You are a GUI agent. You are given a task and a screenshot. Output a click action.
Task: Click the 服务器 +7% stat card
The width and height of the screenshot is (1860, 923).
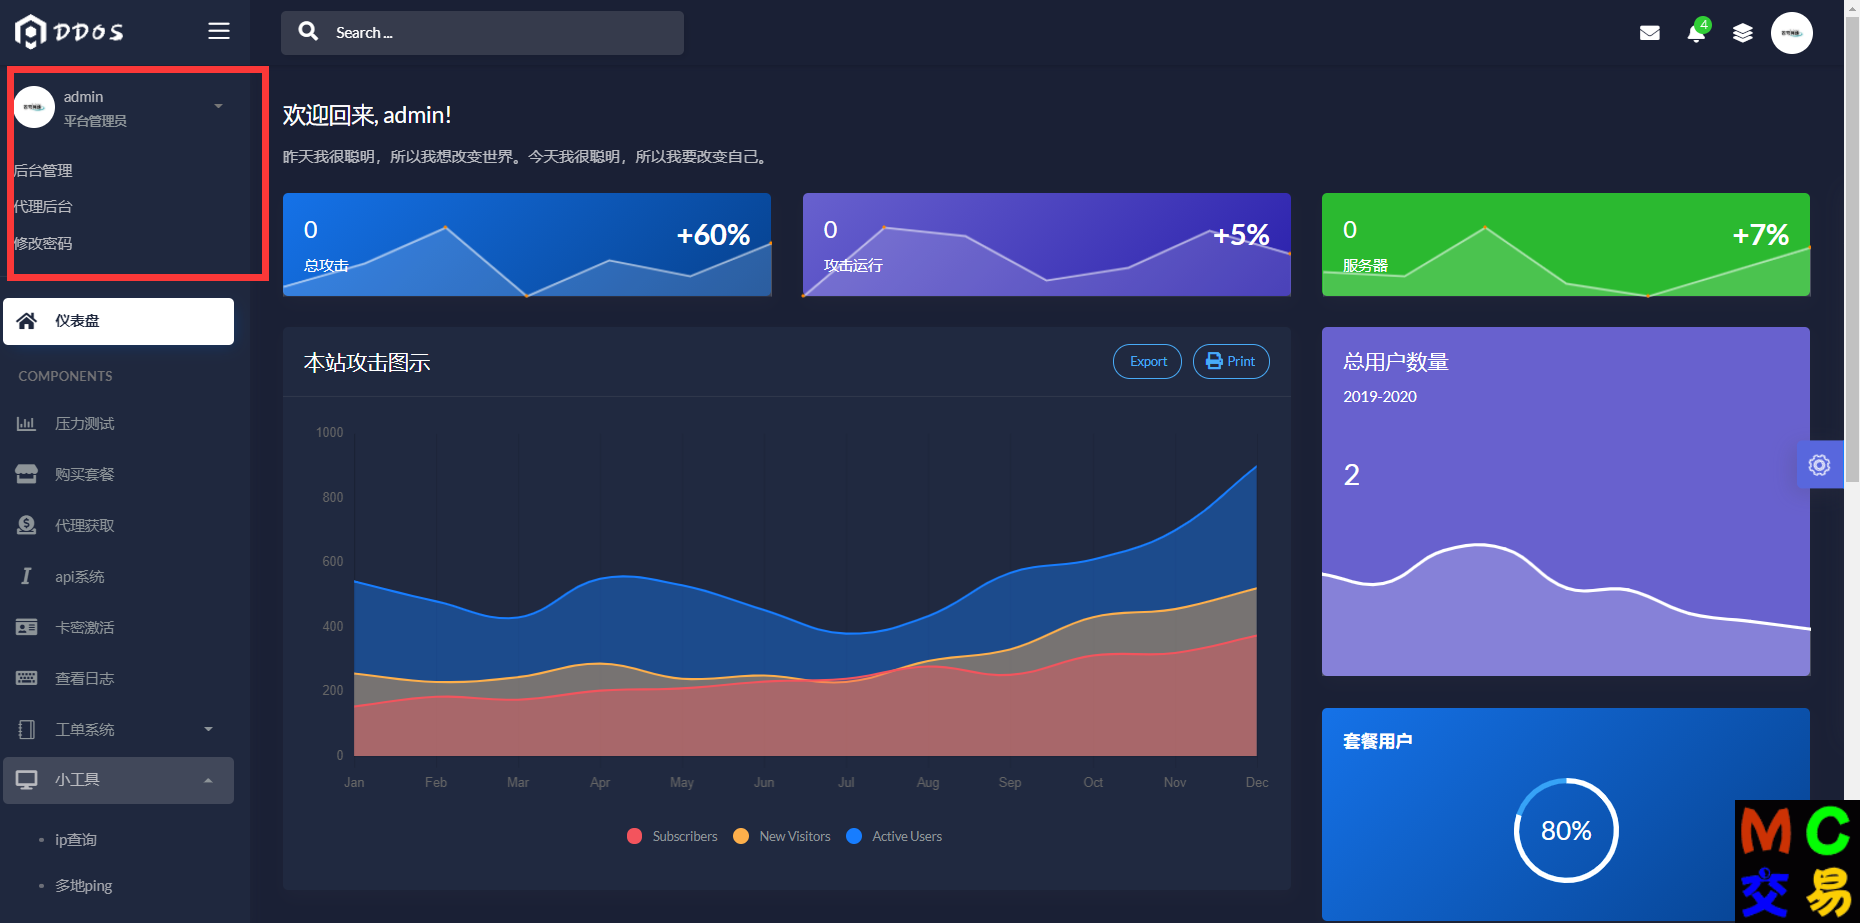[x=1566, y=244]
